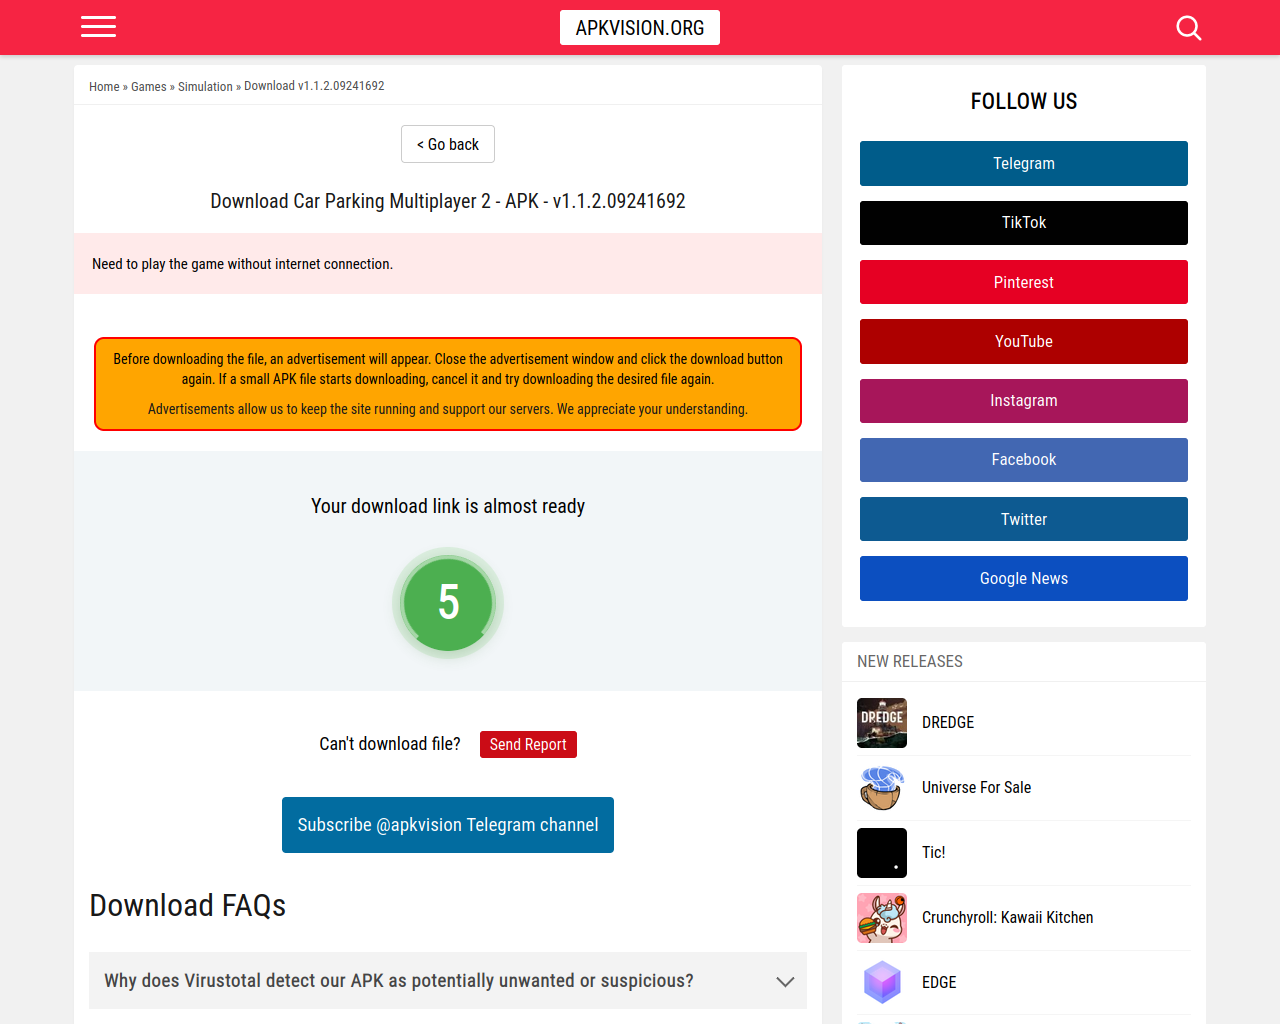
Task: Open the Pinterest follow button
Action: tap(1024, 282)
